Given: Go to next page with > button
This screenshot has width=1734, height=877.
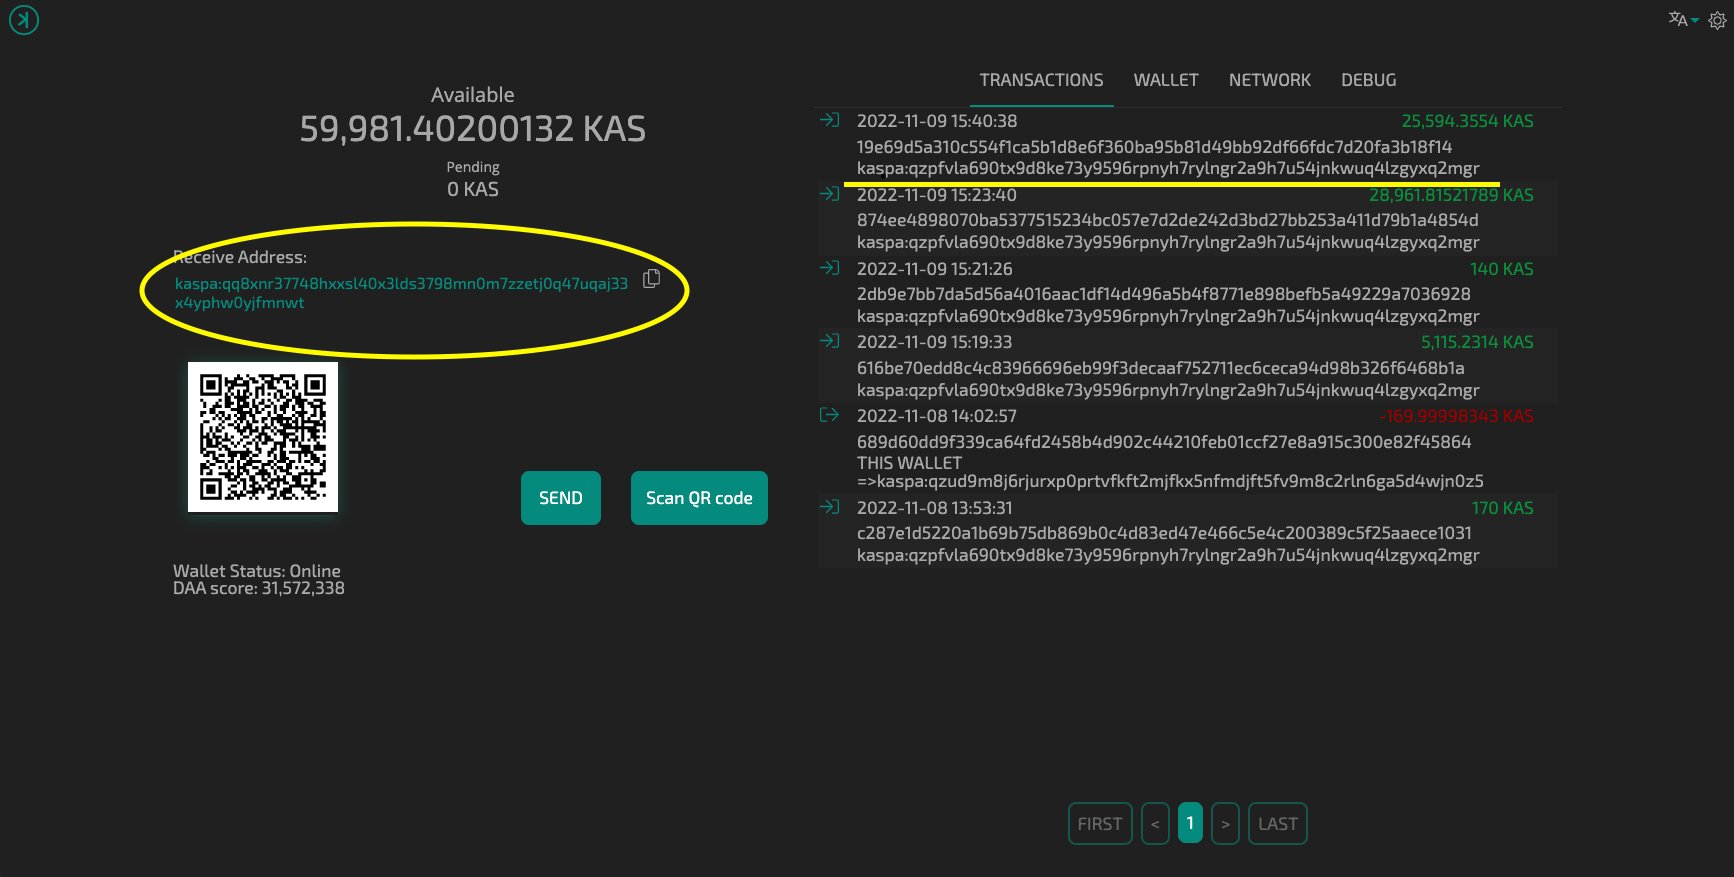Looking at the screenshot, I should coord(1225,824).
